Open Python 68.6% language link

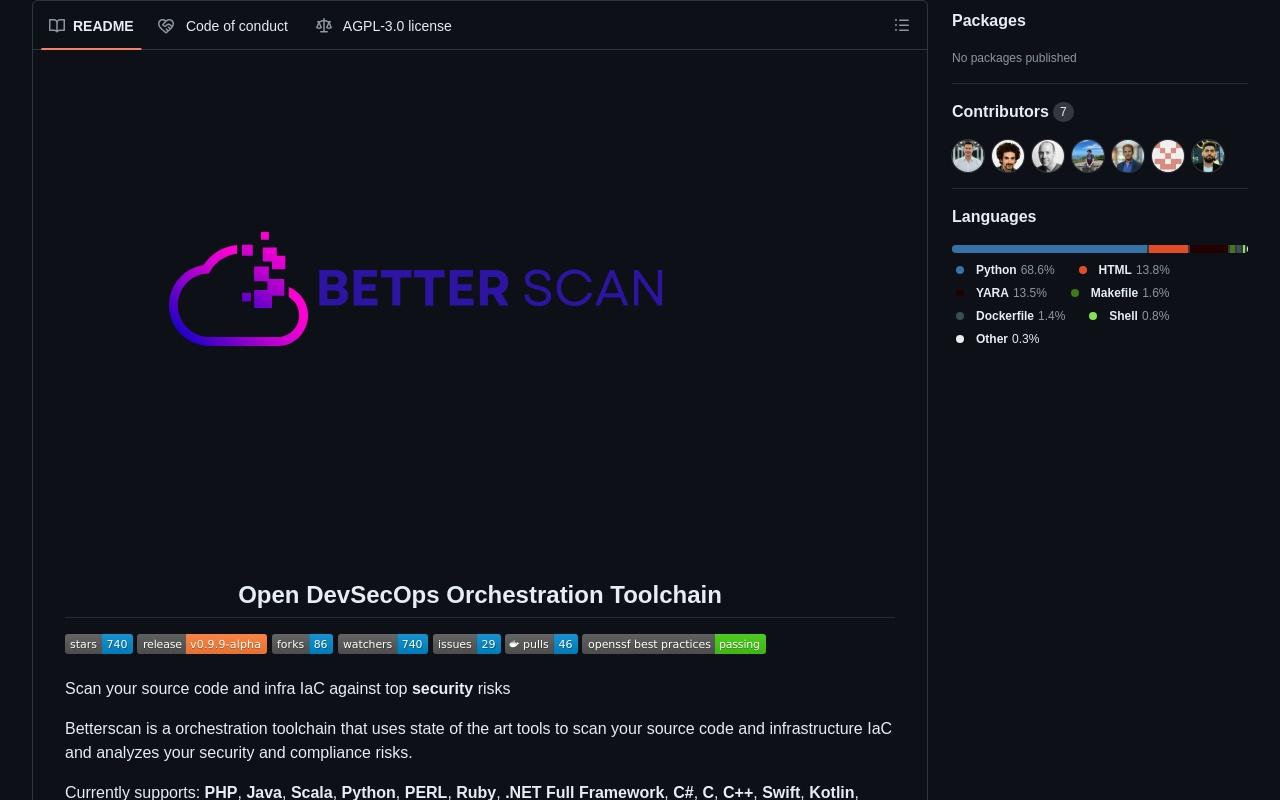coord(1005,270)
